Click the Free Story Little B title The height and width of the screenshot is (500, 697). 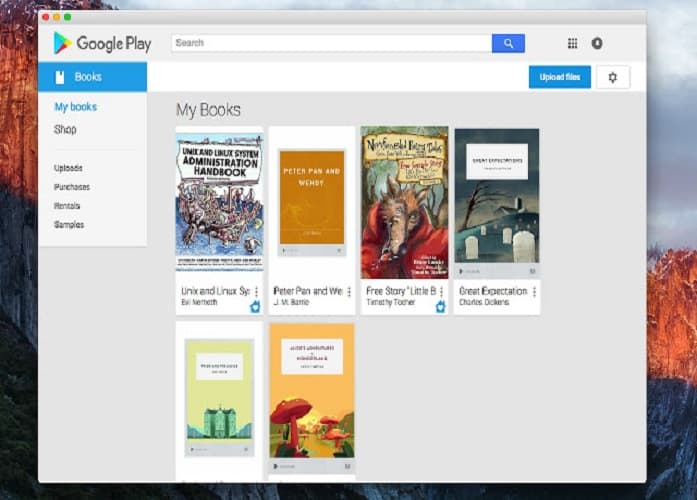pyautogui.click(x=401, y=291)
